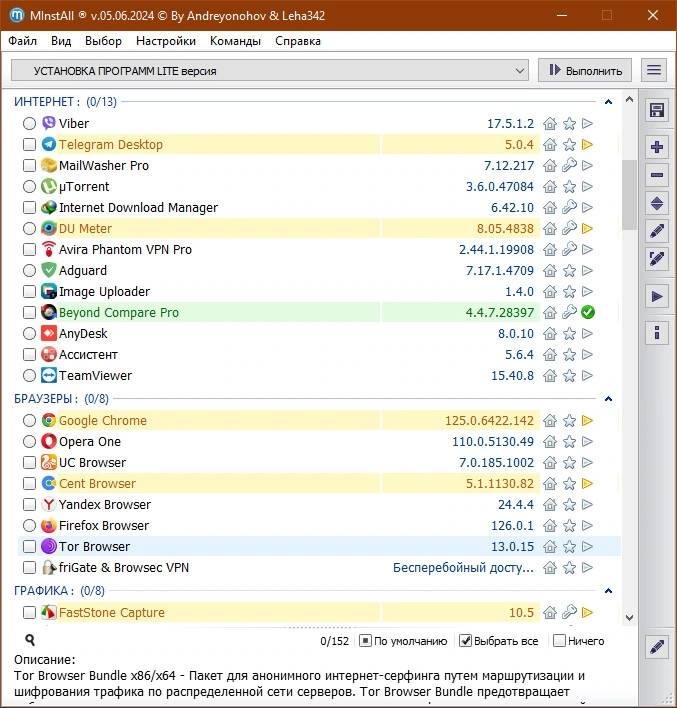Check the MailWasher Pro checkbox
This screenshot has height=708, width=677.
29,165
